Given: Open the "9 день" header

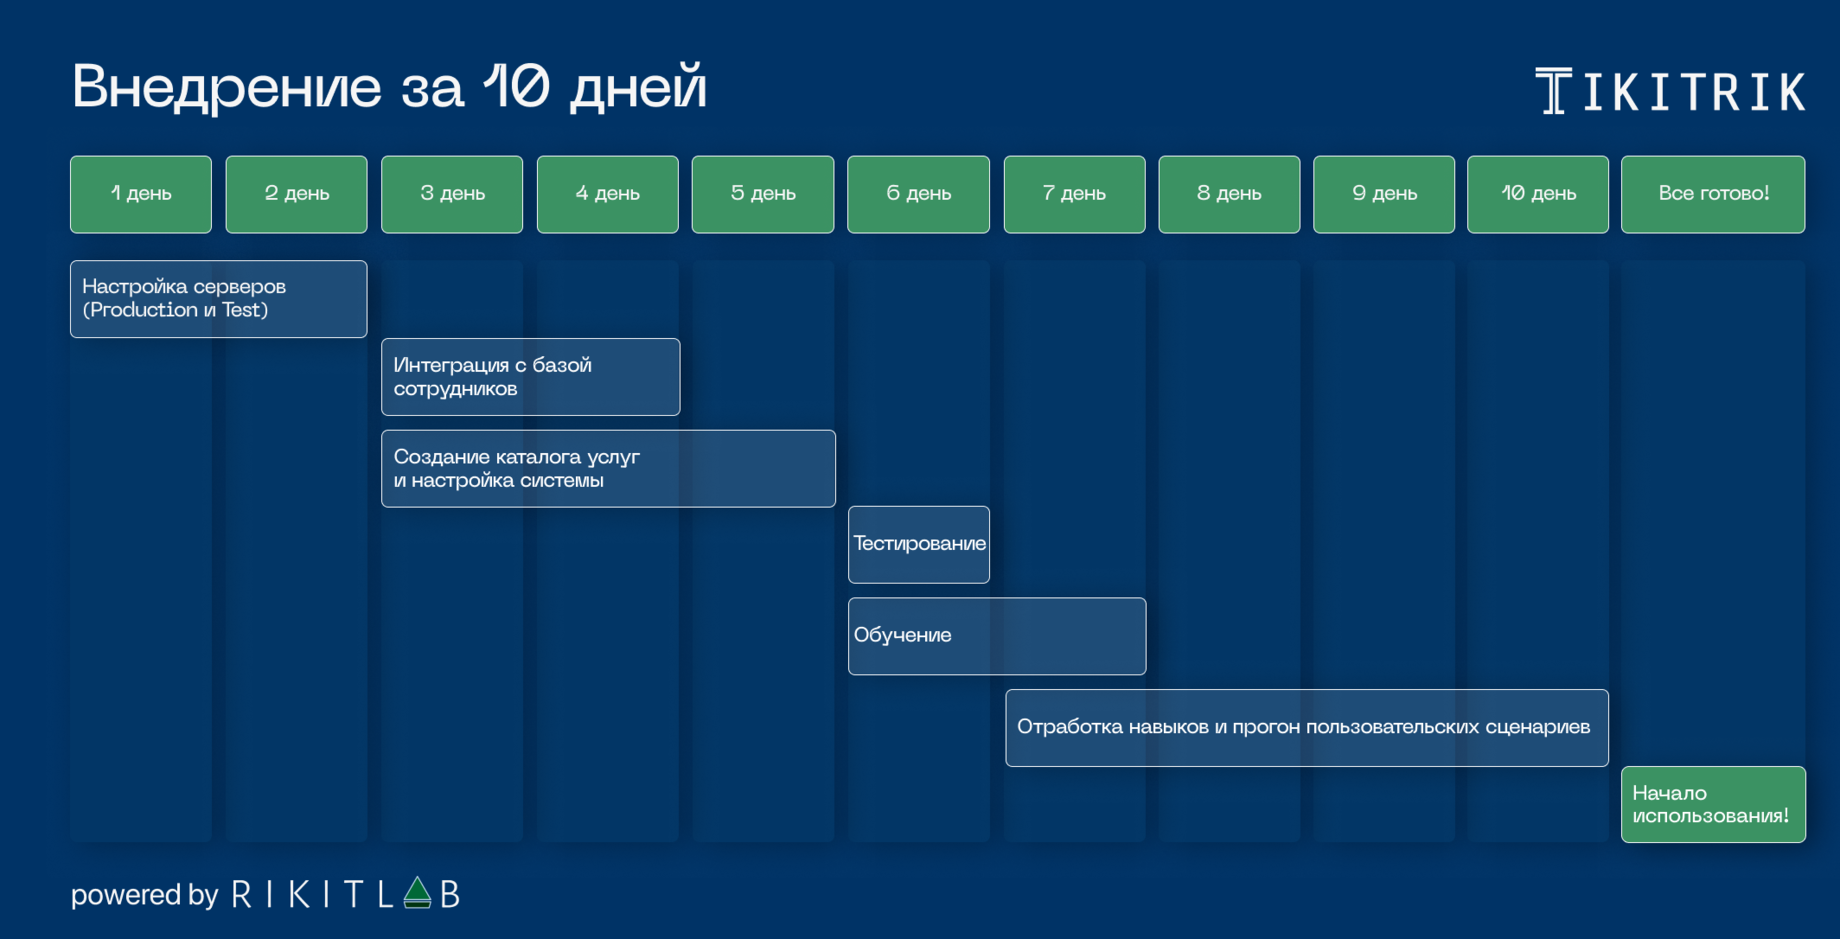Looking at the screenshot, I should point(1384,194).
